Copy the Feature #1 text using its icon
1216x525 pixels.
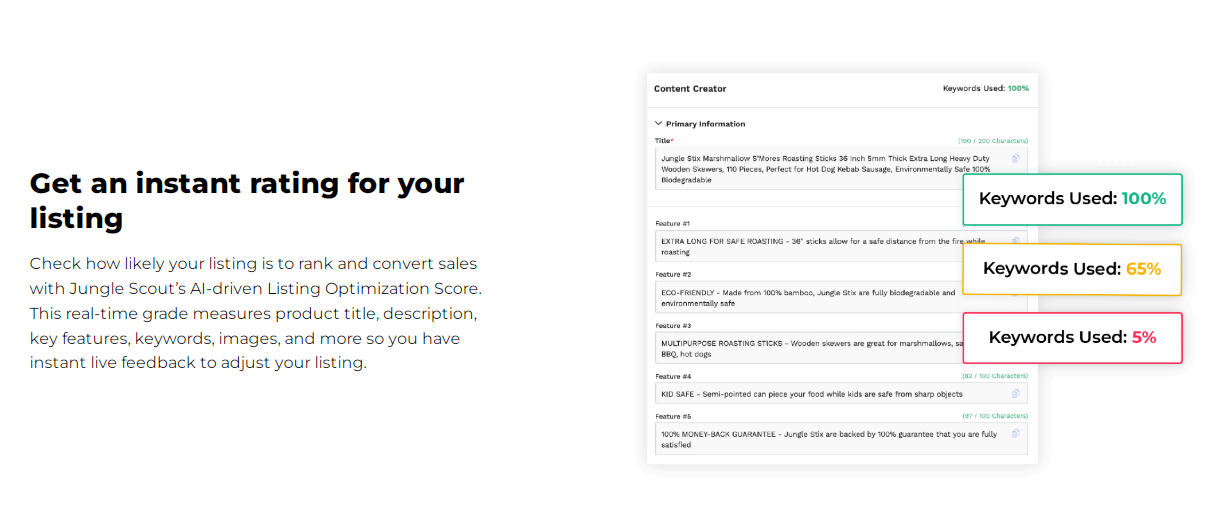point(1016,241)
